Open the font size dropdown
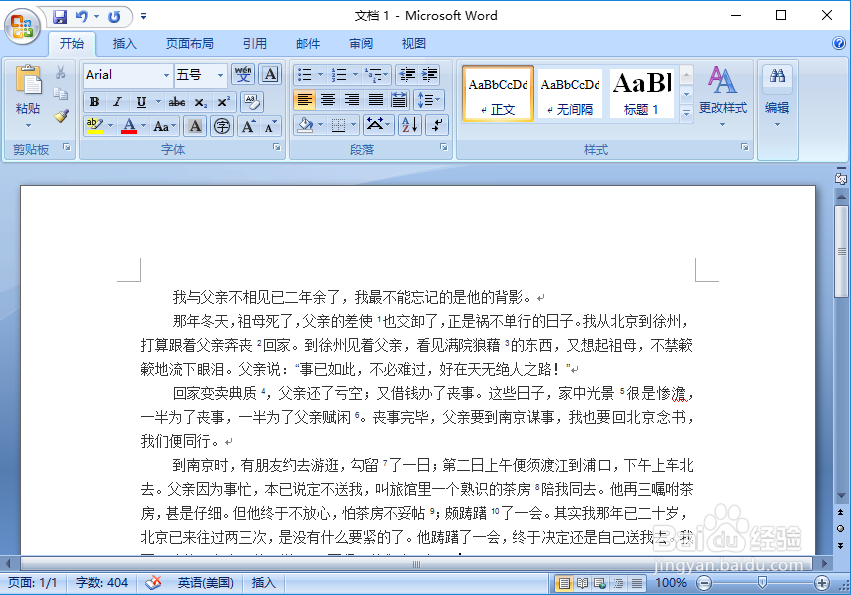The width and height of the screenshot is (851, 595). pos(220,75)
